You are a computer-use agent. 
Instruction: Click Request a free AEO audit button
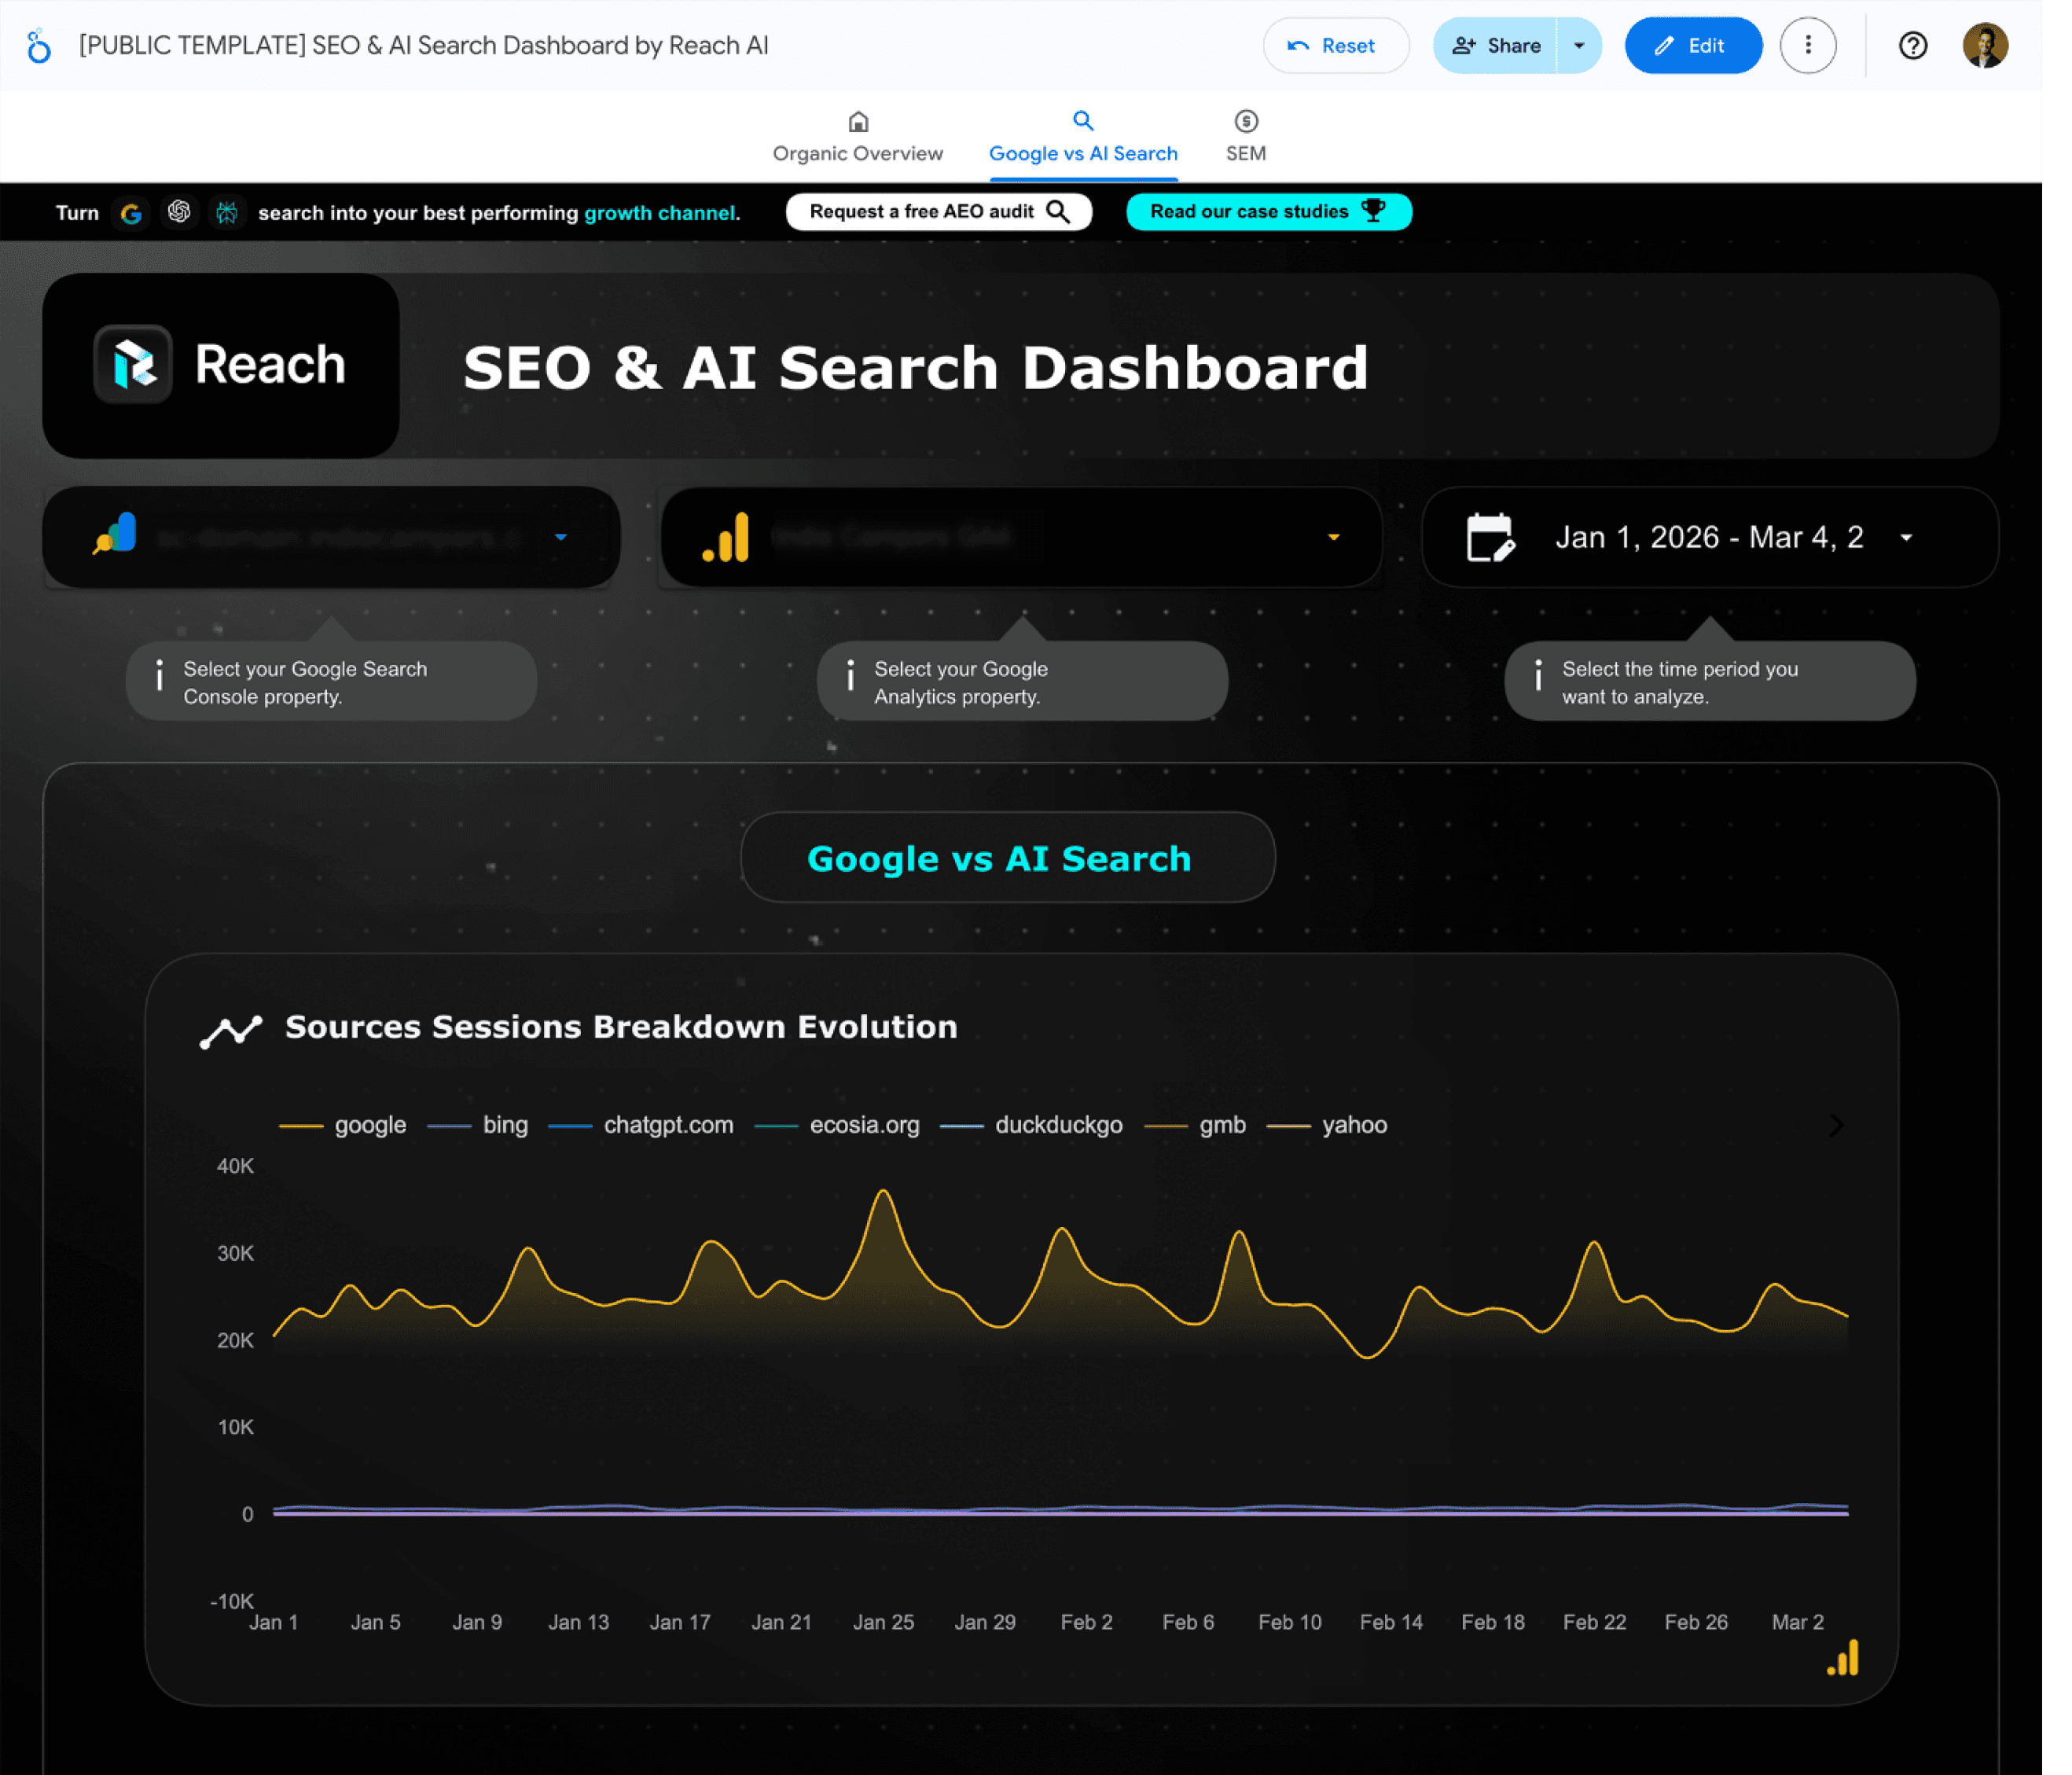938,212
